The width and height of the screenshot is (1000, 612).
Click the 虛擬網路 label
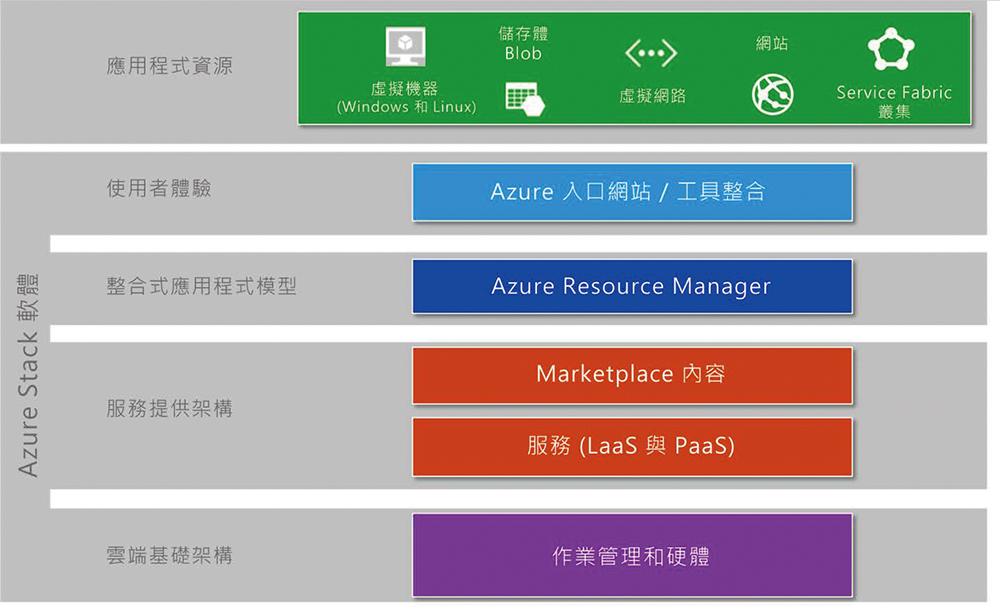652,96
